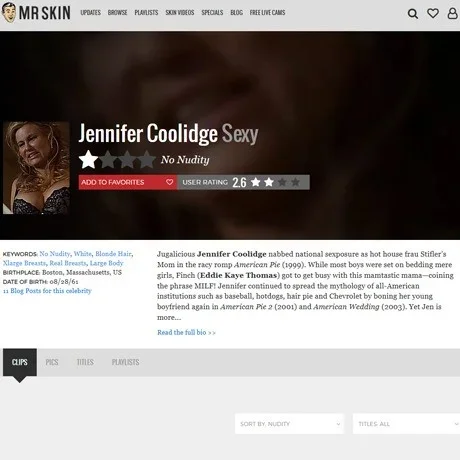The height and width of the screenshot is (460, 460).
Task: Click Read the full bio link
Action: click(x=186, y=332)
